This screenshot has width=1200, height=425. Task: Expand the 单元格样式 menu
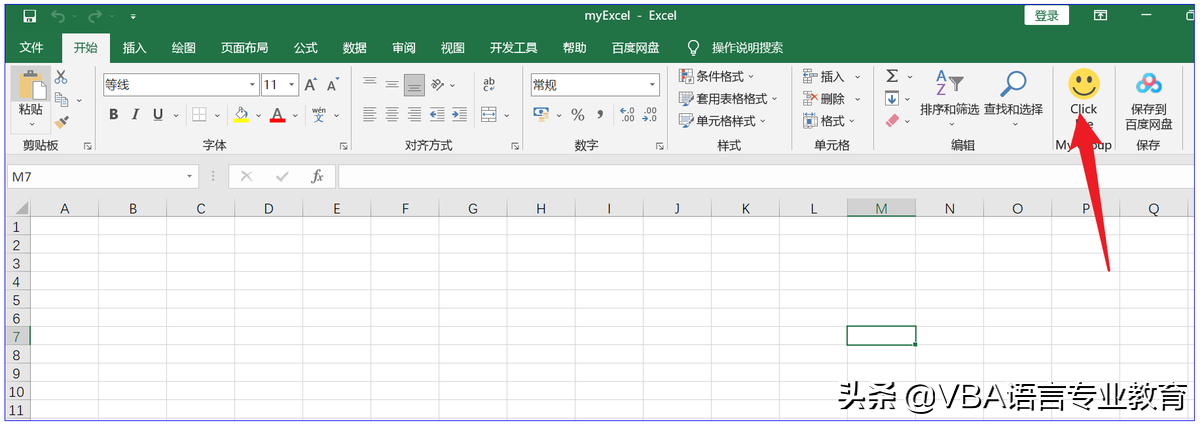coord(723,121)
